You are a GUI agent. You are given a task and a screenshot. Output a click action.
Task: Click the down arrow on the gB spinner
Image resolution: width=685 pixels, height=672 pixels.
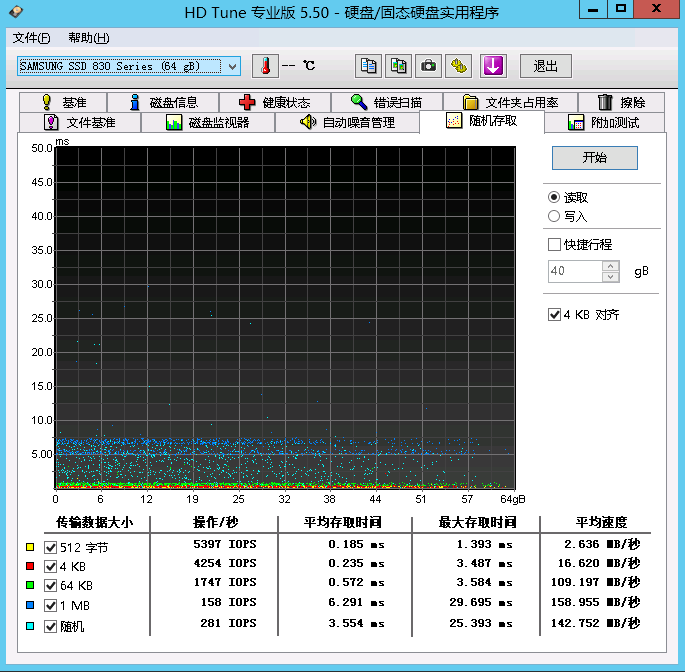[609, 276]
